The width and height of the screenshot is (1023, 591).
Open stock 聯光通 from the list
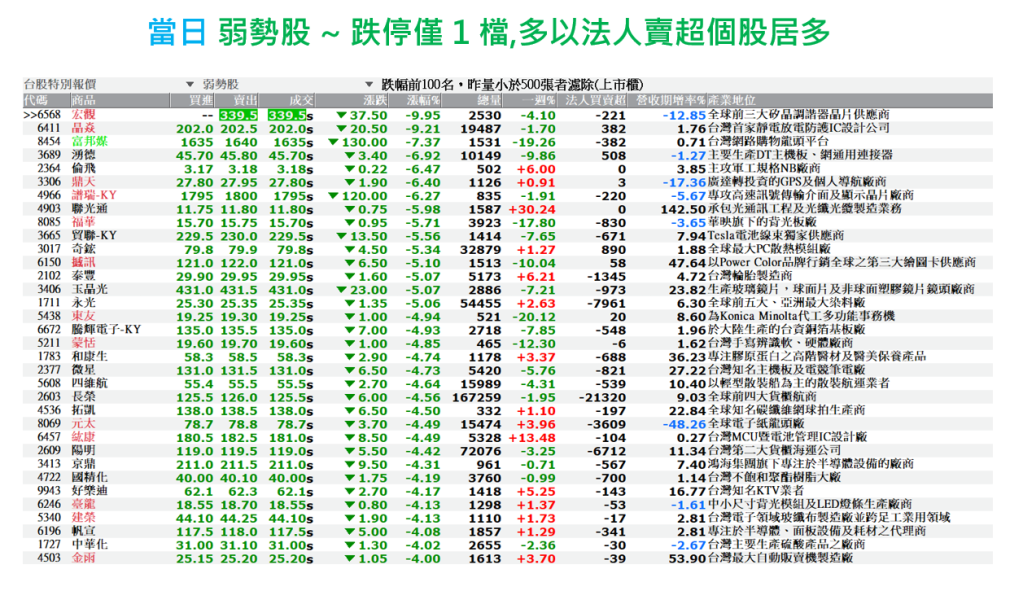90,209
